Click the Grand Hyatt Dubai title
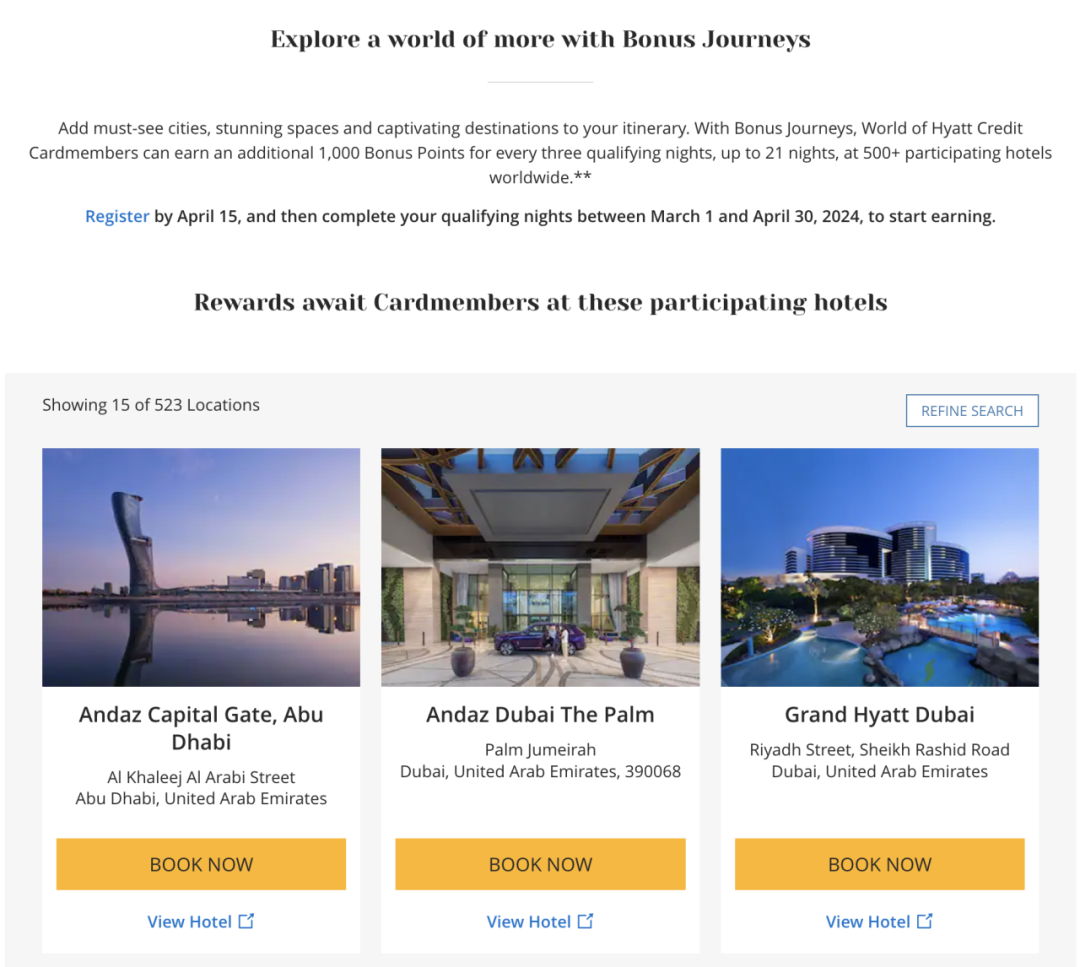1080x967 pixels. pyautogui.click(x=880, y=715)
